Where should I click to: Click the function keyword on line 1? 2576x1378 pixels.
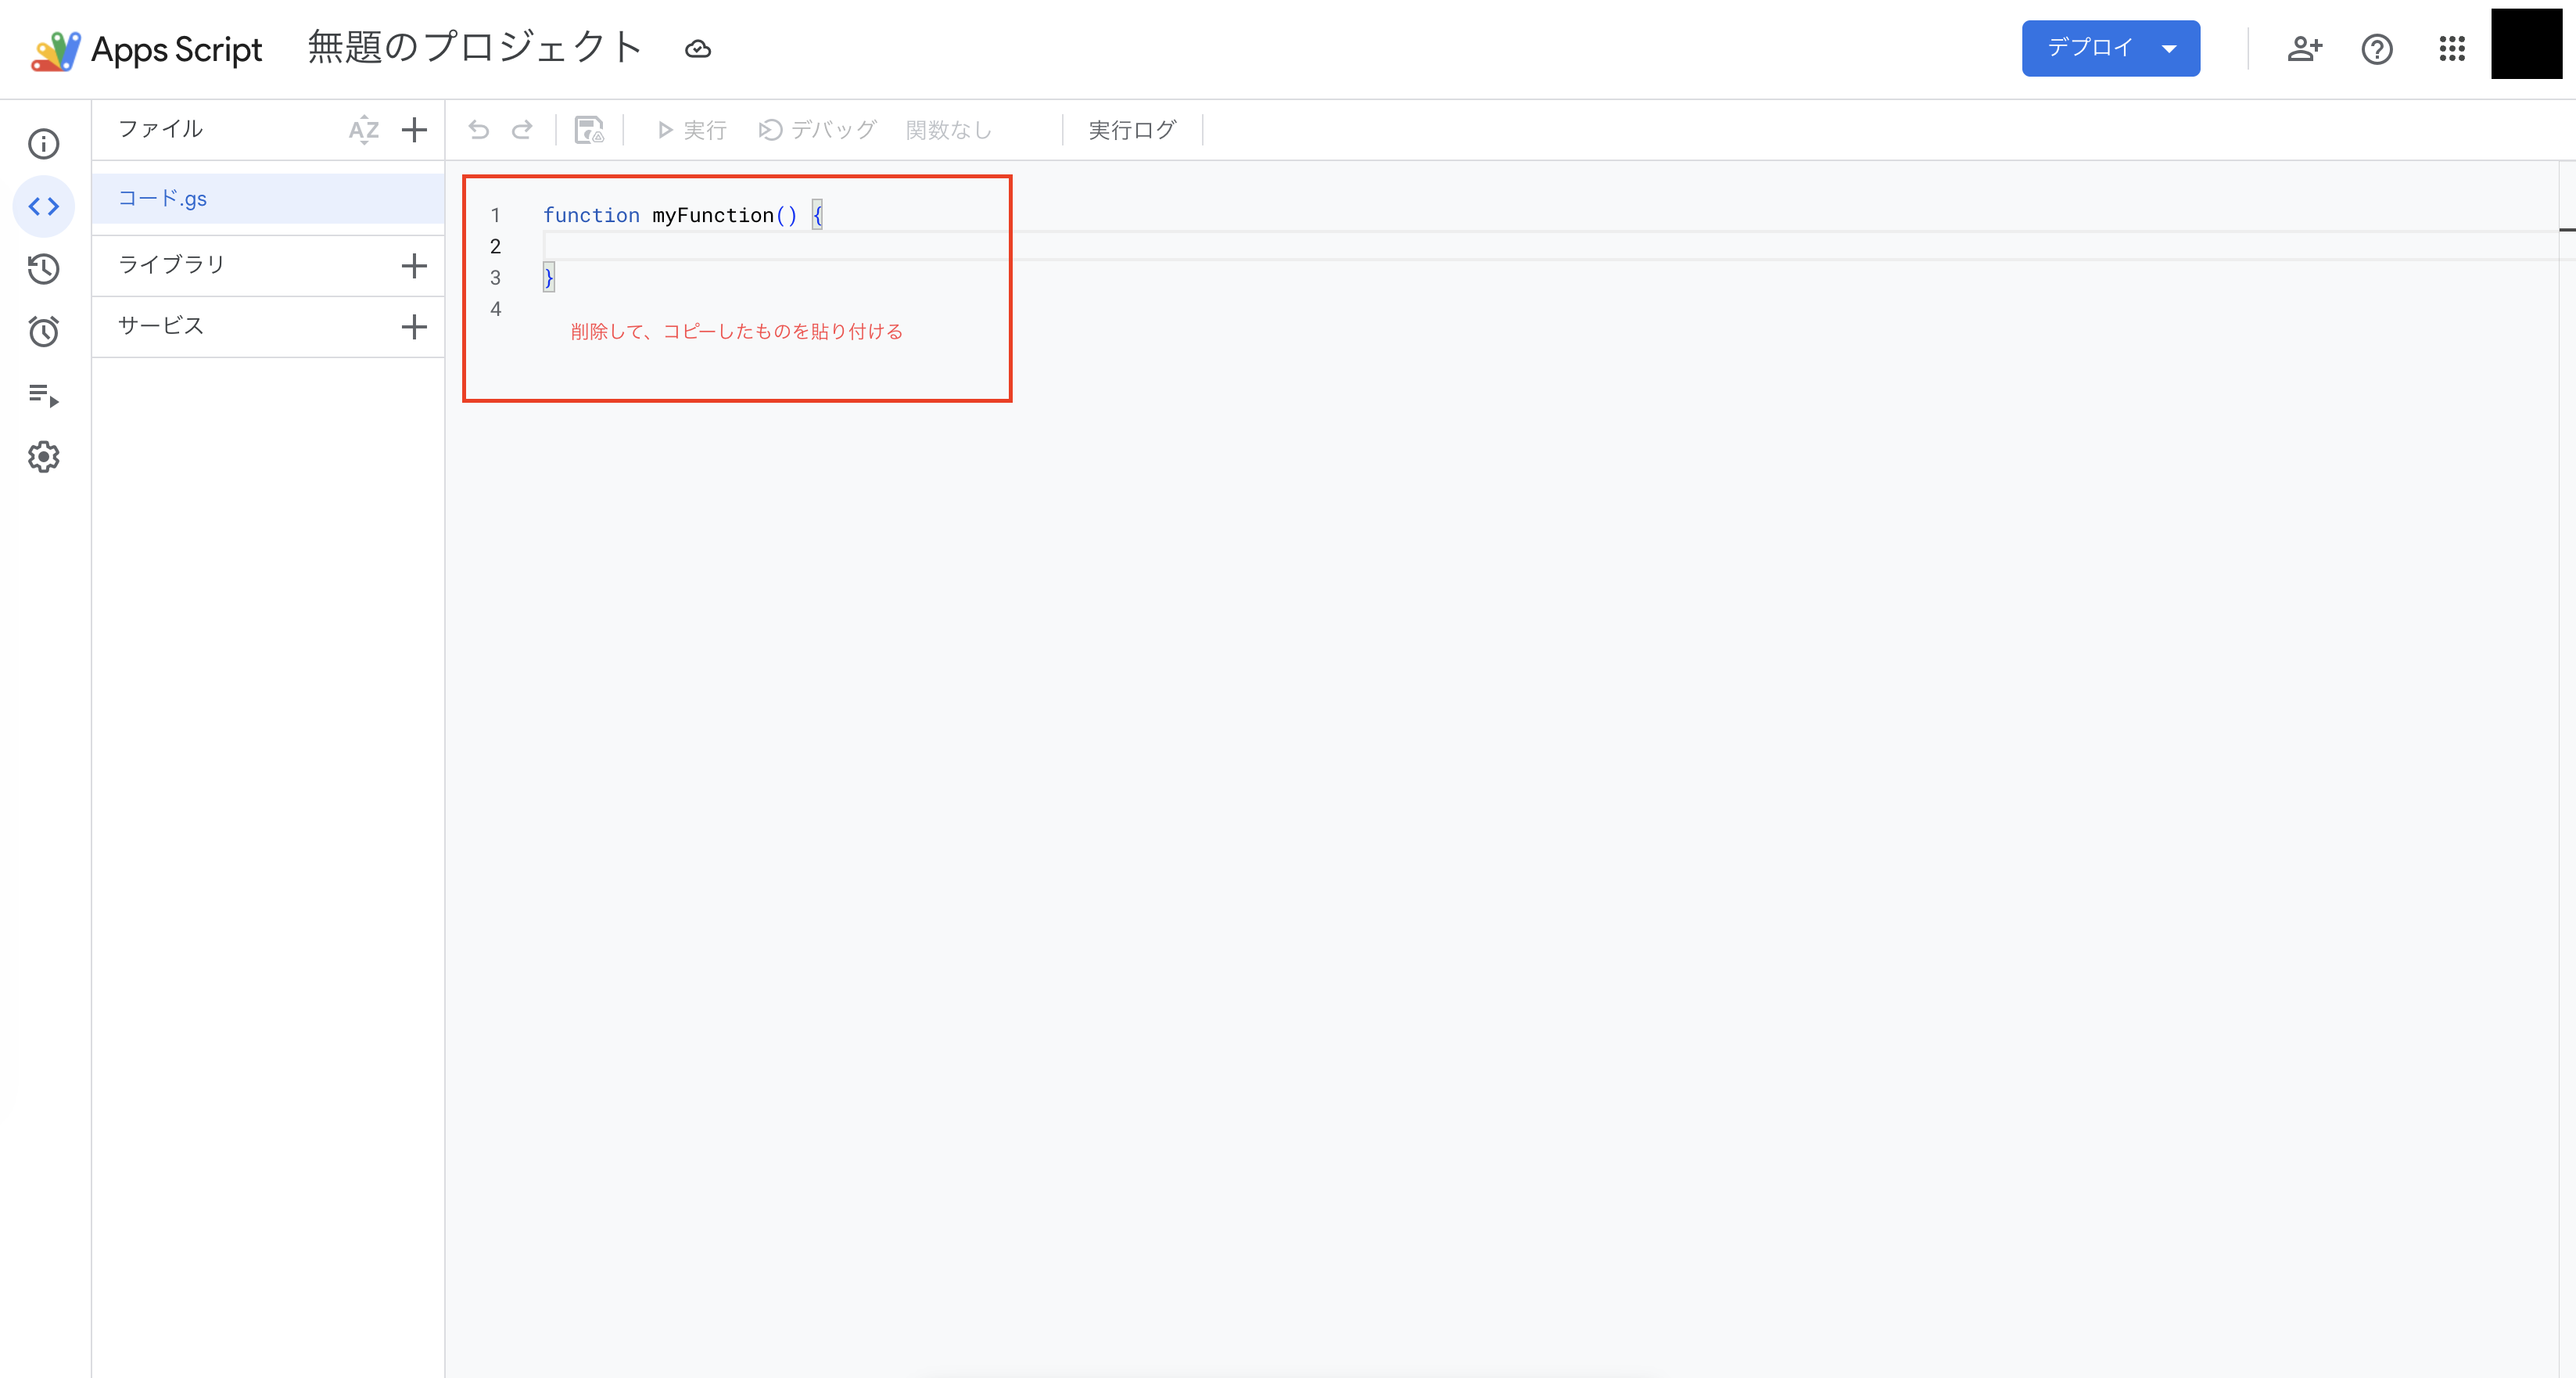click(x=591, y=215)
